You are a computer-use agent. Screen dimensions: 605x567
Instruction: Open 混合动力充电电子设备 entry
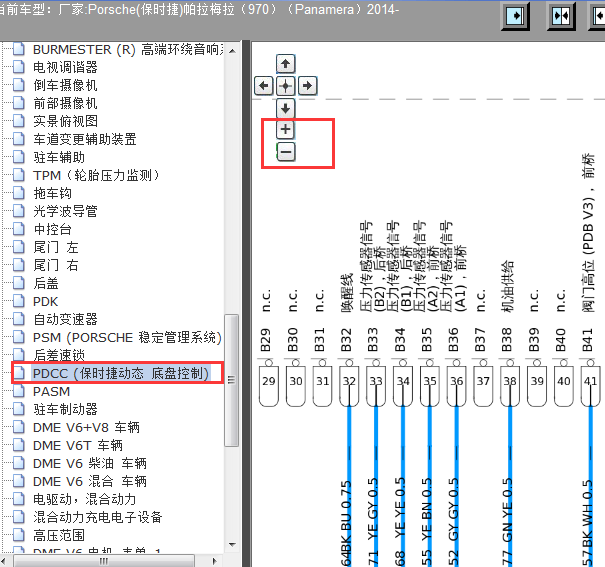(x=98, y=517)
